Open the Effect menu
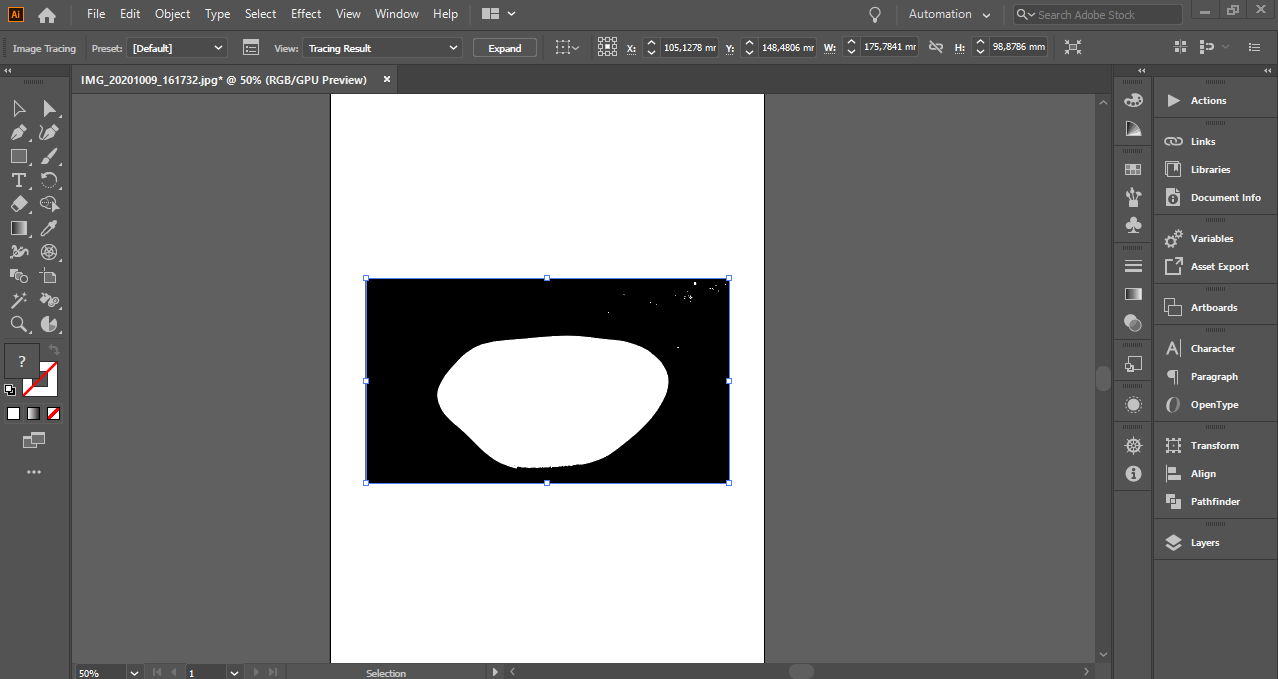 306,14
